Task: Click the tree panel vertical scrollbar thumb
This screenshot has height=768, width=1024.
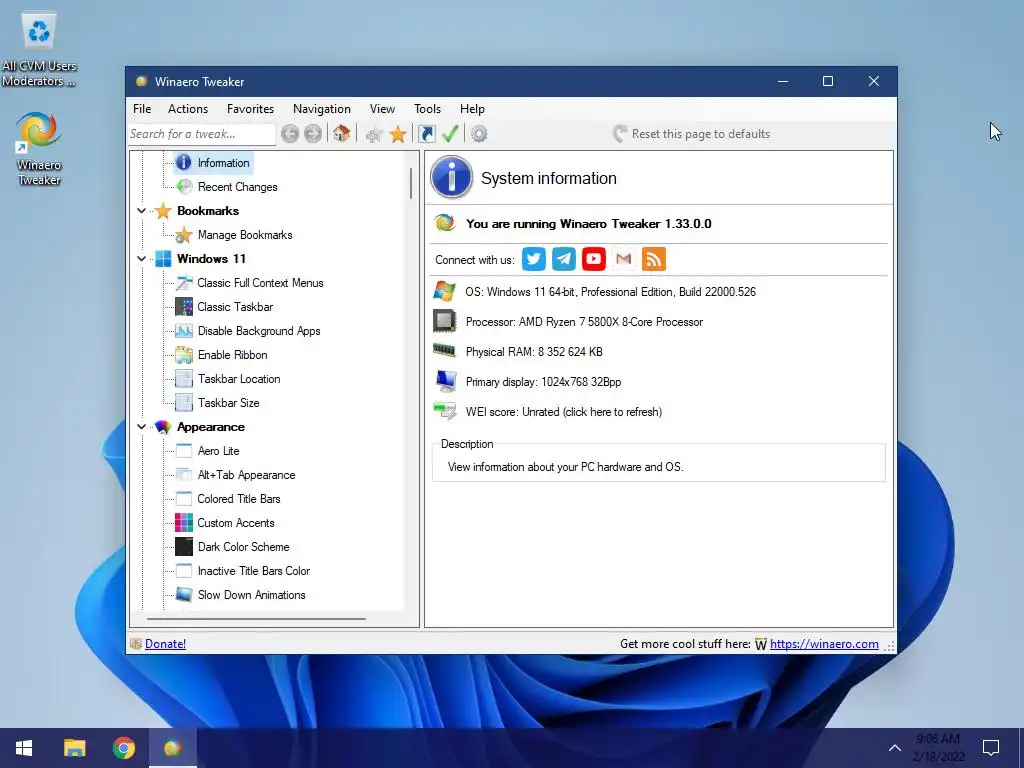Action: (411, 183)
